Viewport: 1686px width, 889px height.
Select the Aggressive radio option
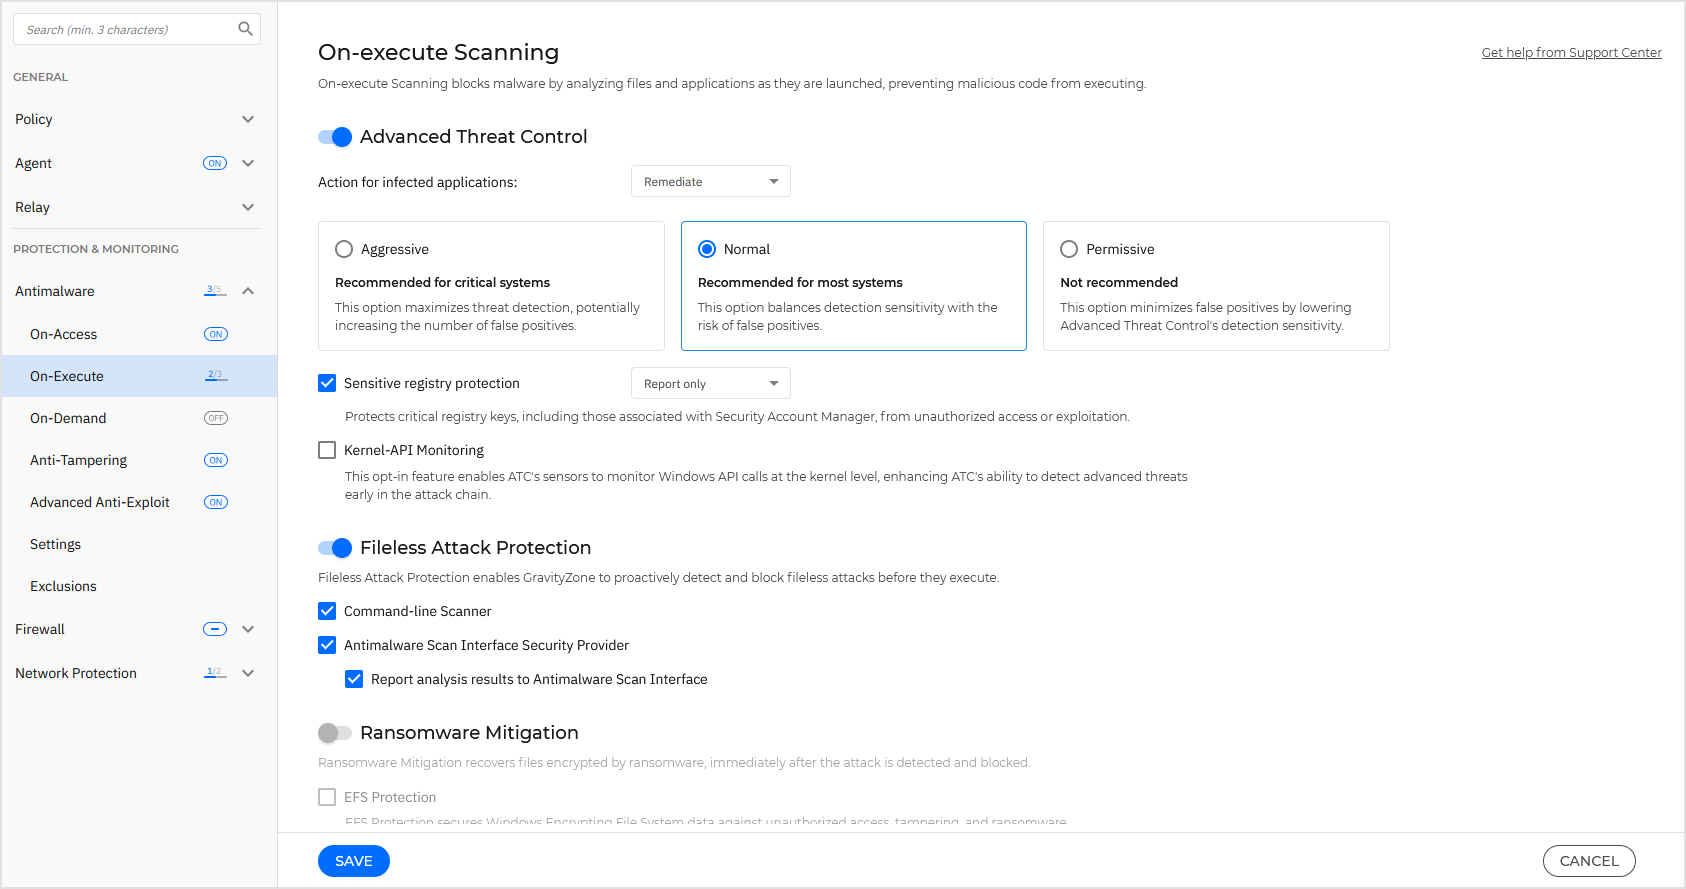pyautogui.click(x=344, y=249)
